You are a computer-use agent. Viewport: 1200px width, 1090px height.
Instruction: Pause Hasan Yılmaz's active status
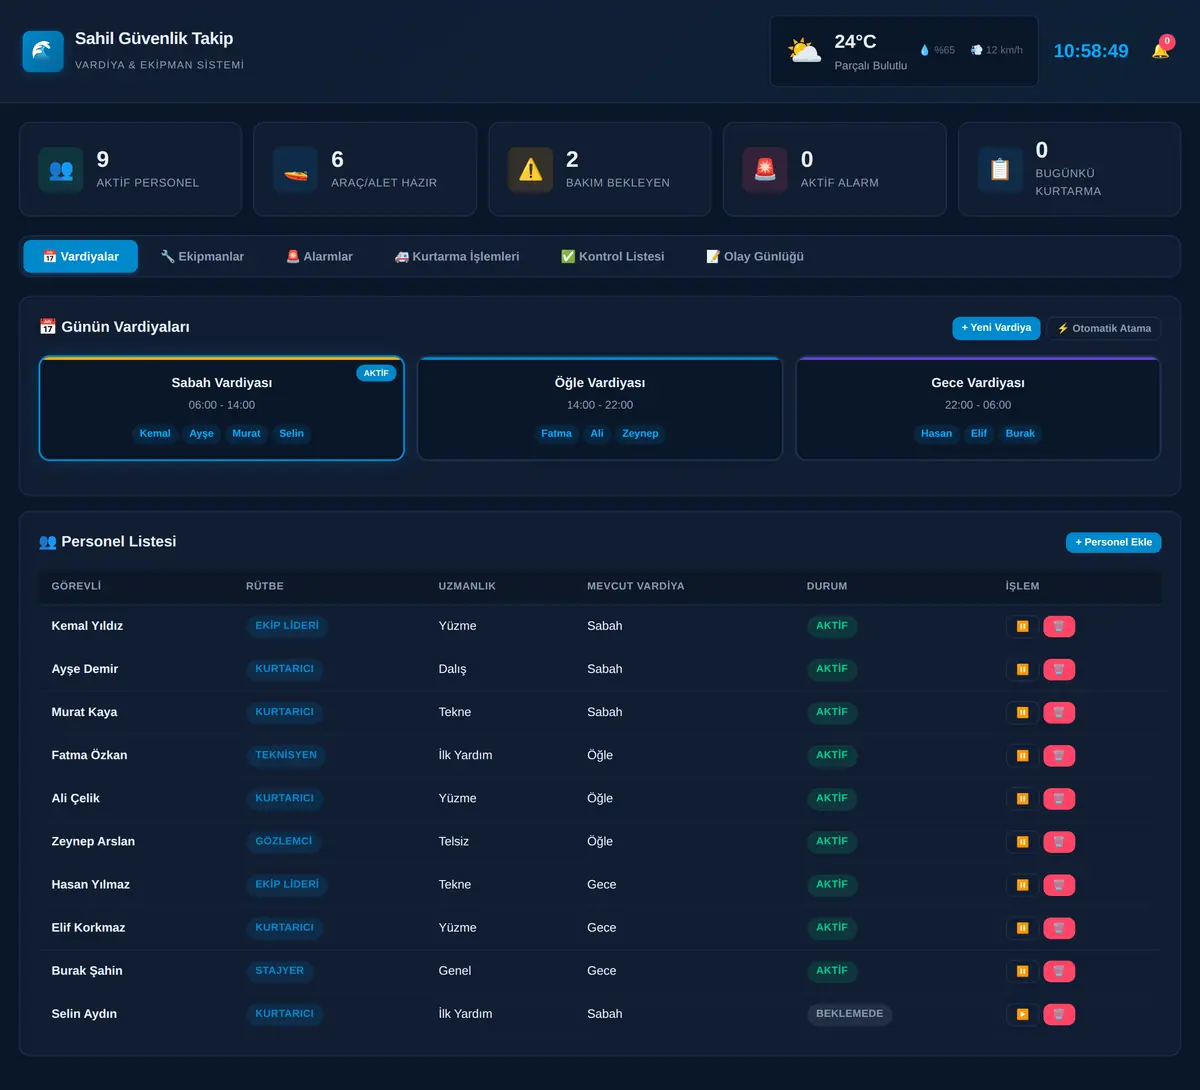1022,884
